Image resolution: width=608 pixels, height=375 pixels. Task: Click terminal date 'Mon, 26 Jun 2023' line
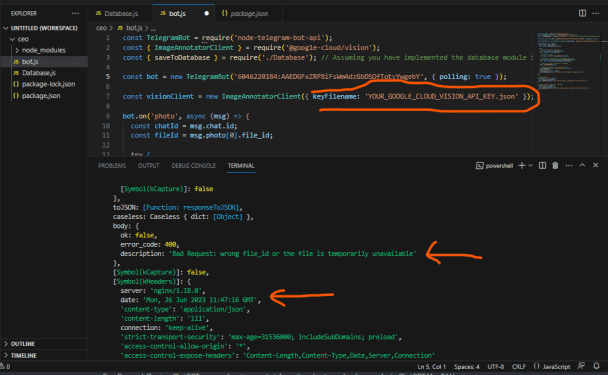[190, 300]
